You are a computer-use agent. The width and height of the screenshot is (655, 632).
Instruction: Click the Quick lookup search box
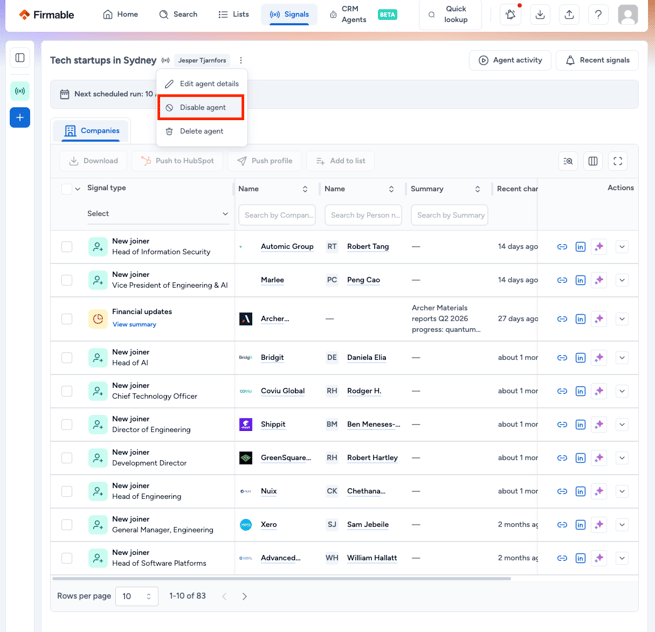[450, 15]
